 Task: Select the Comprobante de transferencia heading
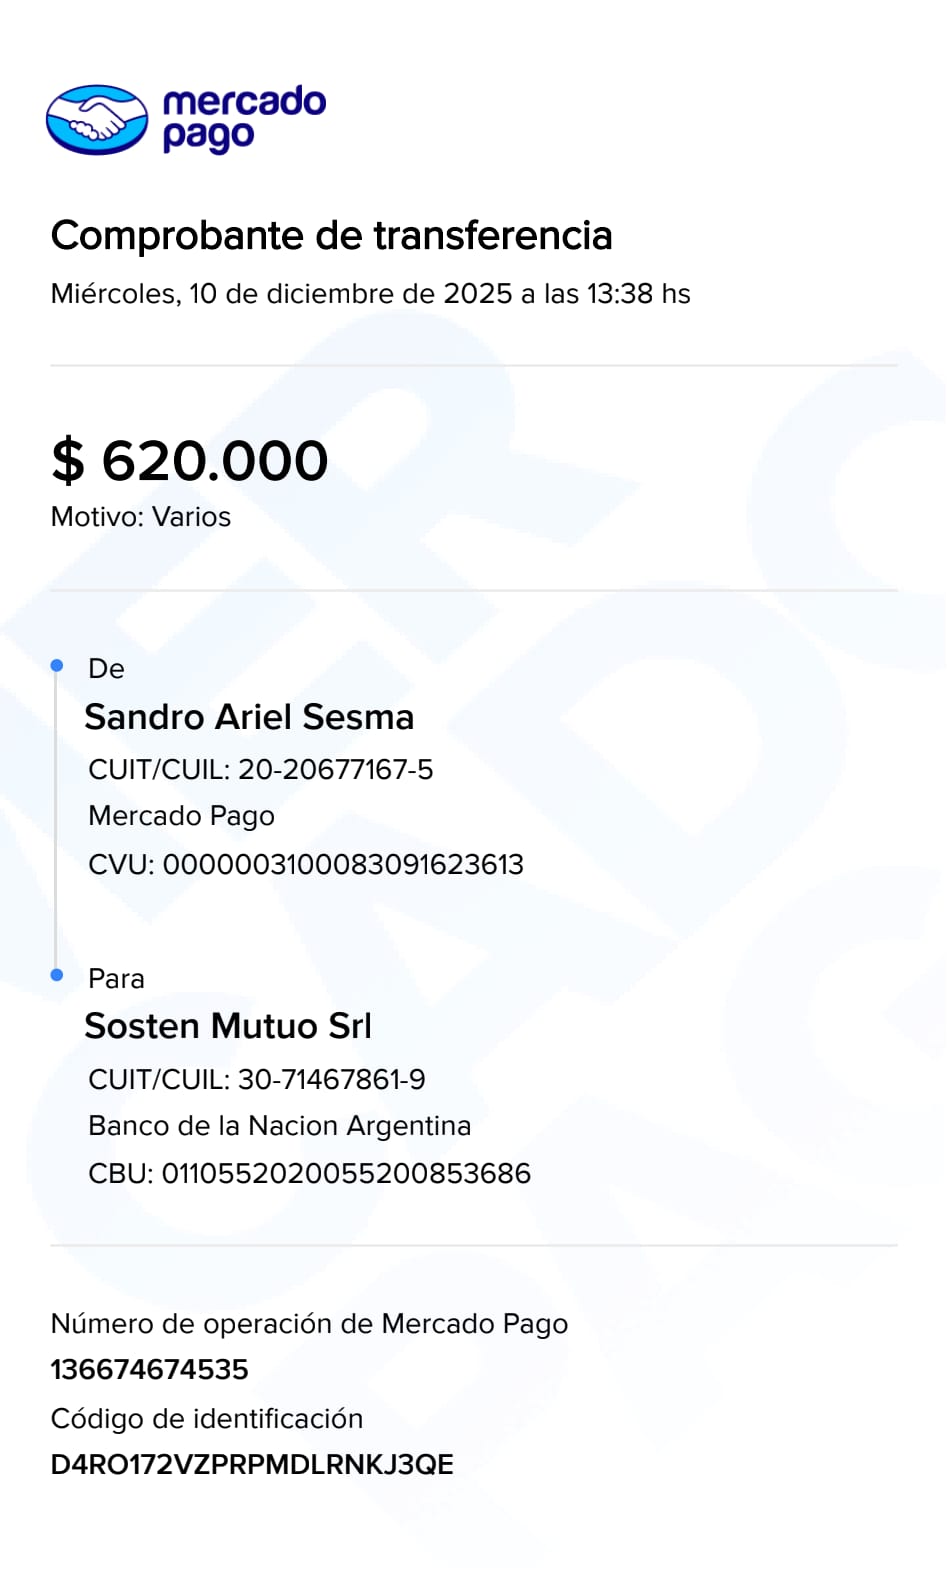pyautogui.click(x=331, y=236)
